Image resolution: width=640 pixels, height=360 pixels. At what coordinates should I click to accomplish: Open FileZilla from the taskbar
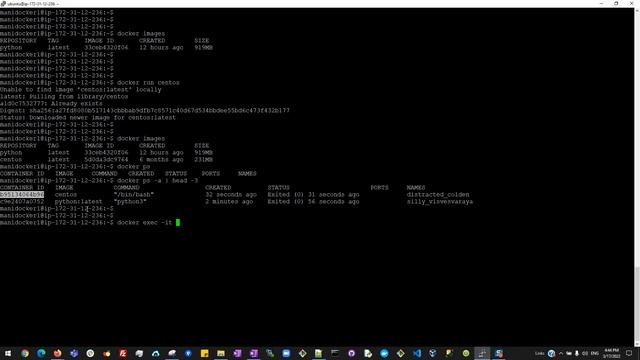pyautogui.click(x=123, y=353)
